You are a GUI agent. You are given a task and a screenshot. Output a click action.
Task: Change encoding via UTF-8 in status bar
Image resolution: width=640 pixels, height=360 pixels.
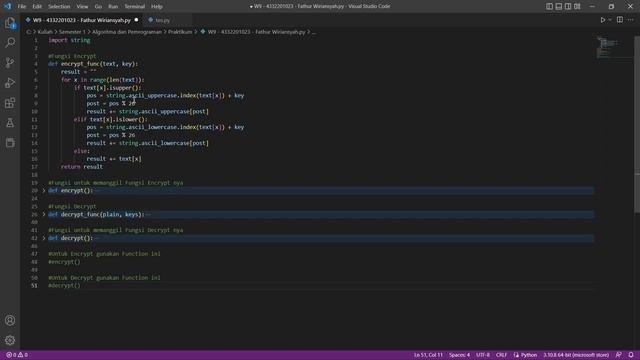[x=483, y=355]
